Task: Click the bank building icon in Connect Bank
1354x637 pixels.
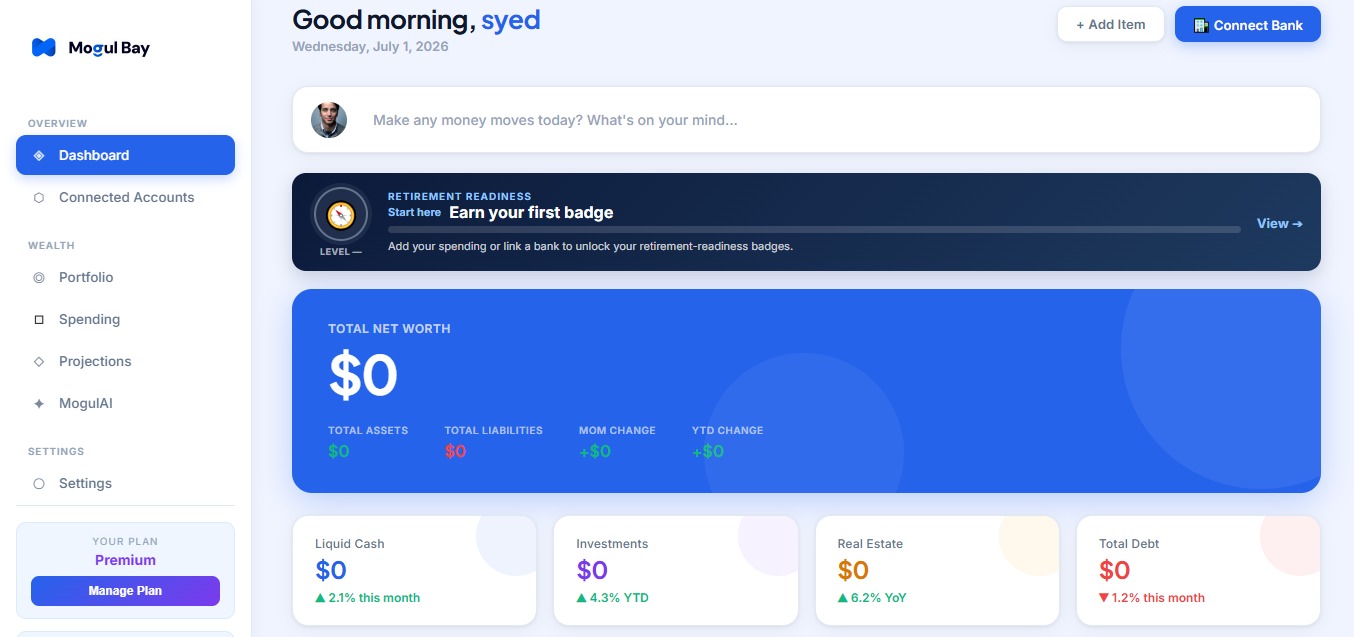Action: tap(1201, 25)
